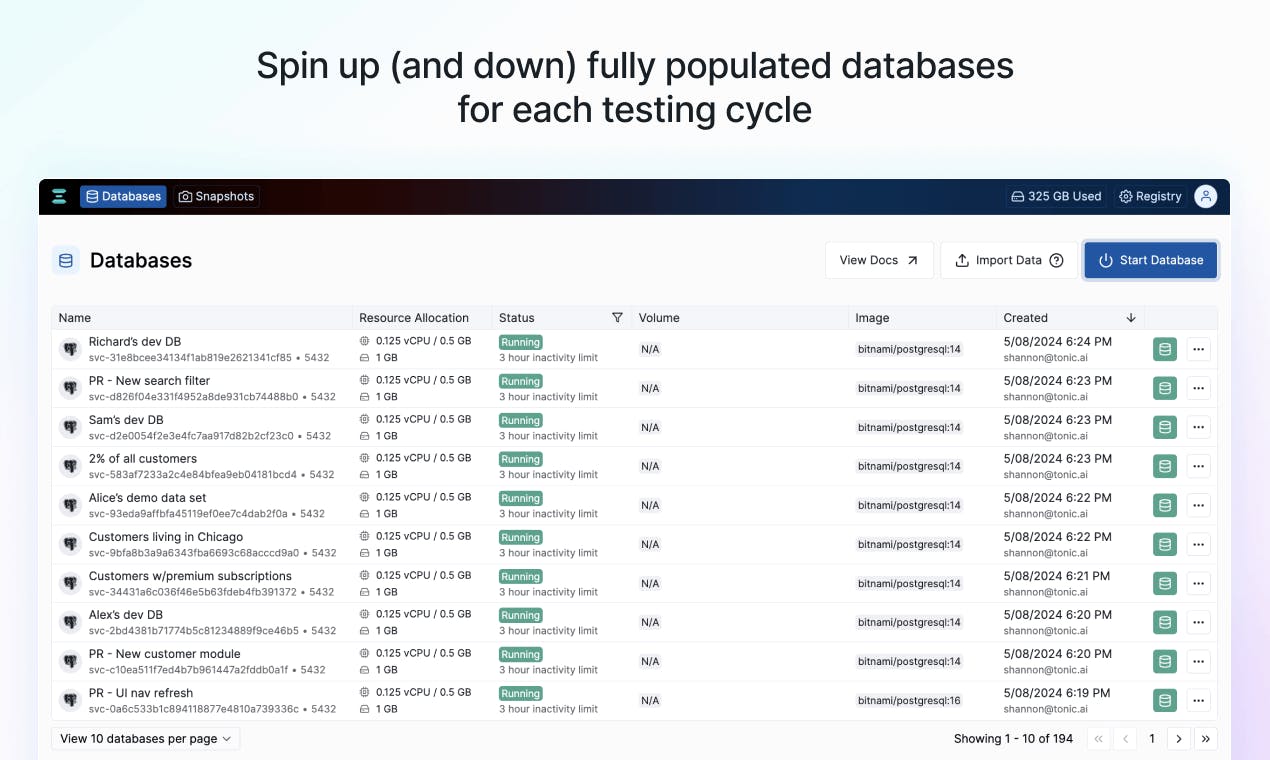Click bitnami/postgresql:16 image tag

tap(909, 700)
